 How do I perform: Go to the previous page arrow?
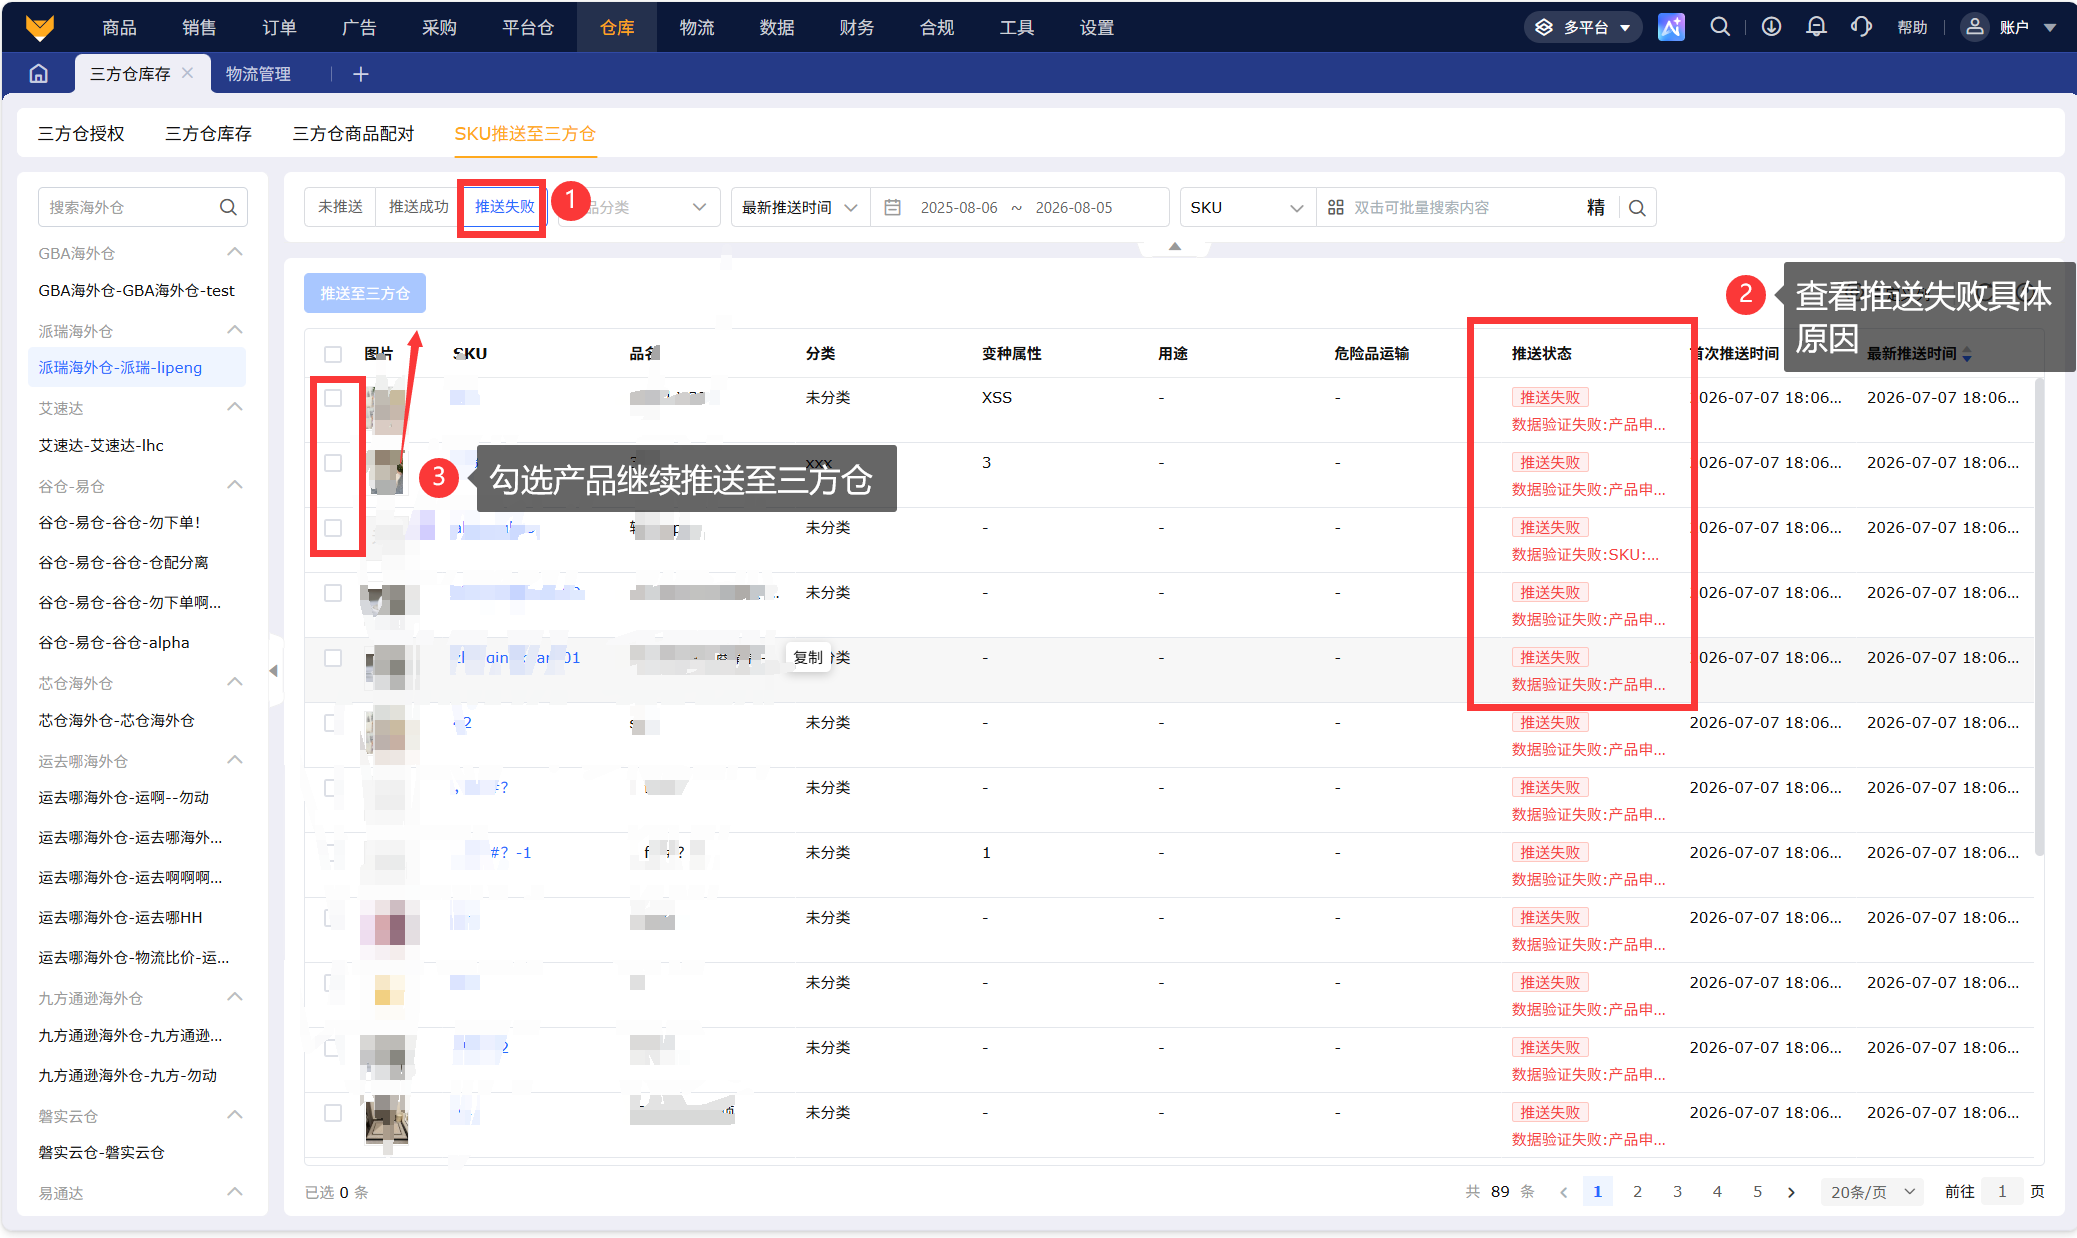click(1564, 1192)
